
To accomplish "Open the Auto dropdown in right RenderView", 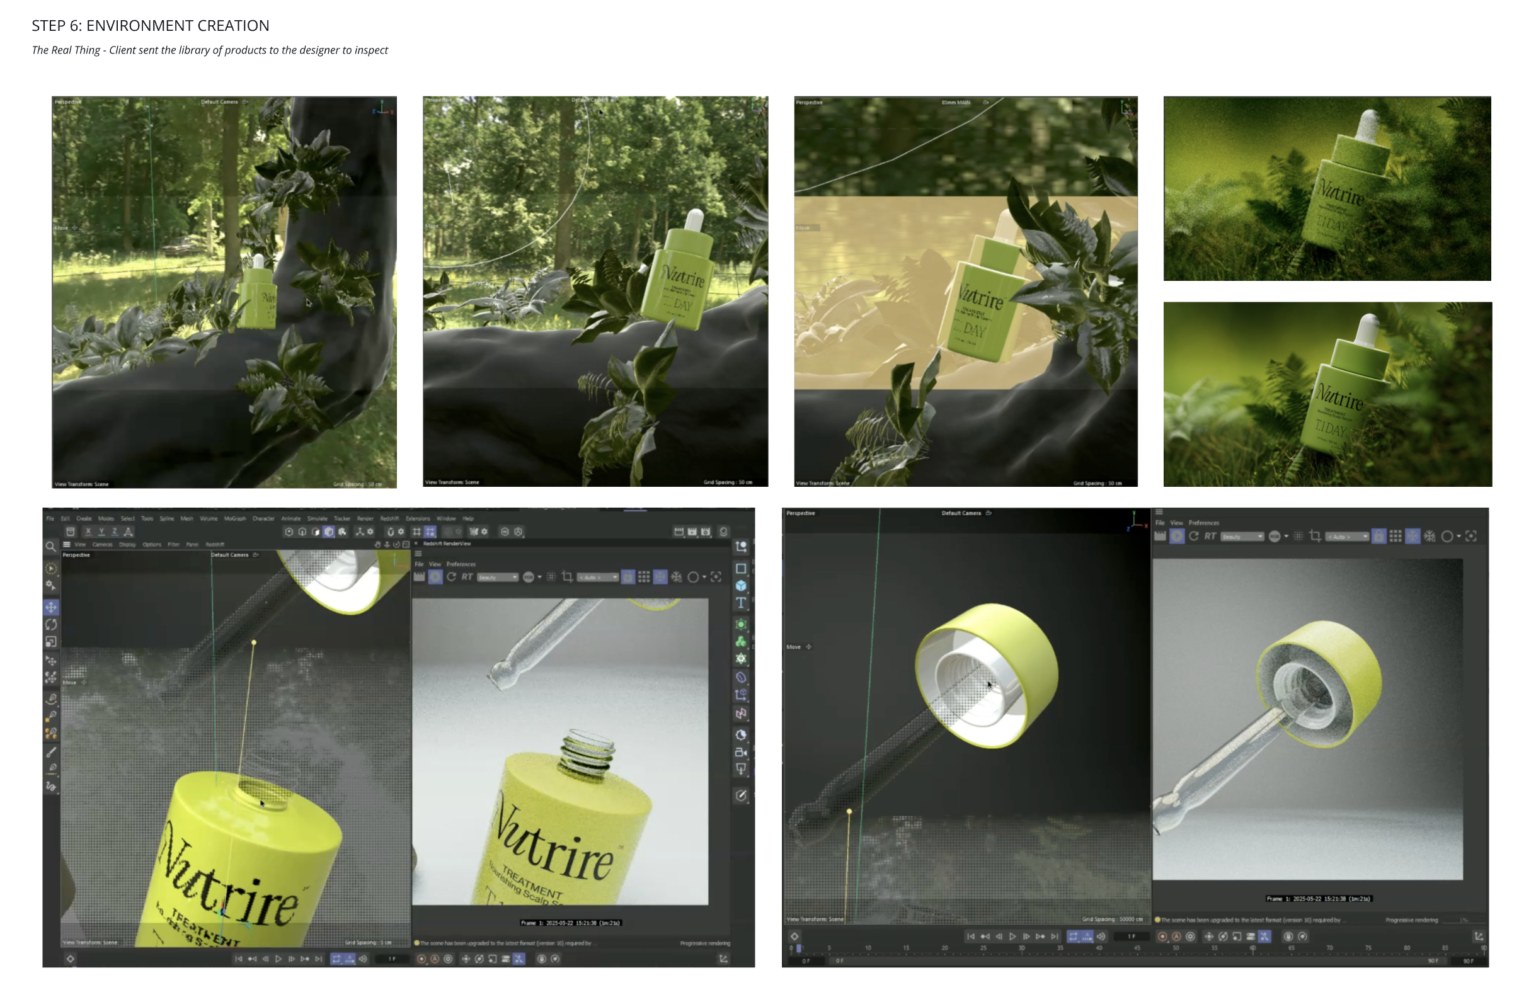I will tap(1347, 537).
